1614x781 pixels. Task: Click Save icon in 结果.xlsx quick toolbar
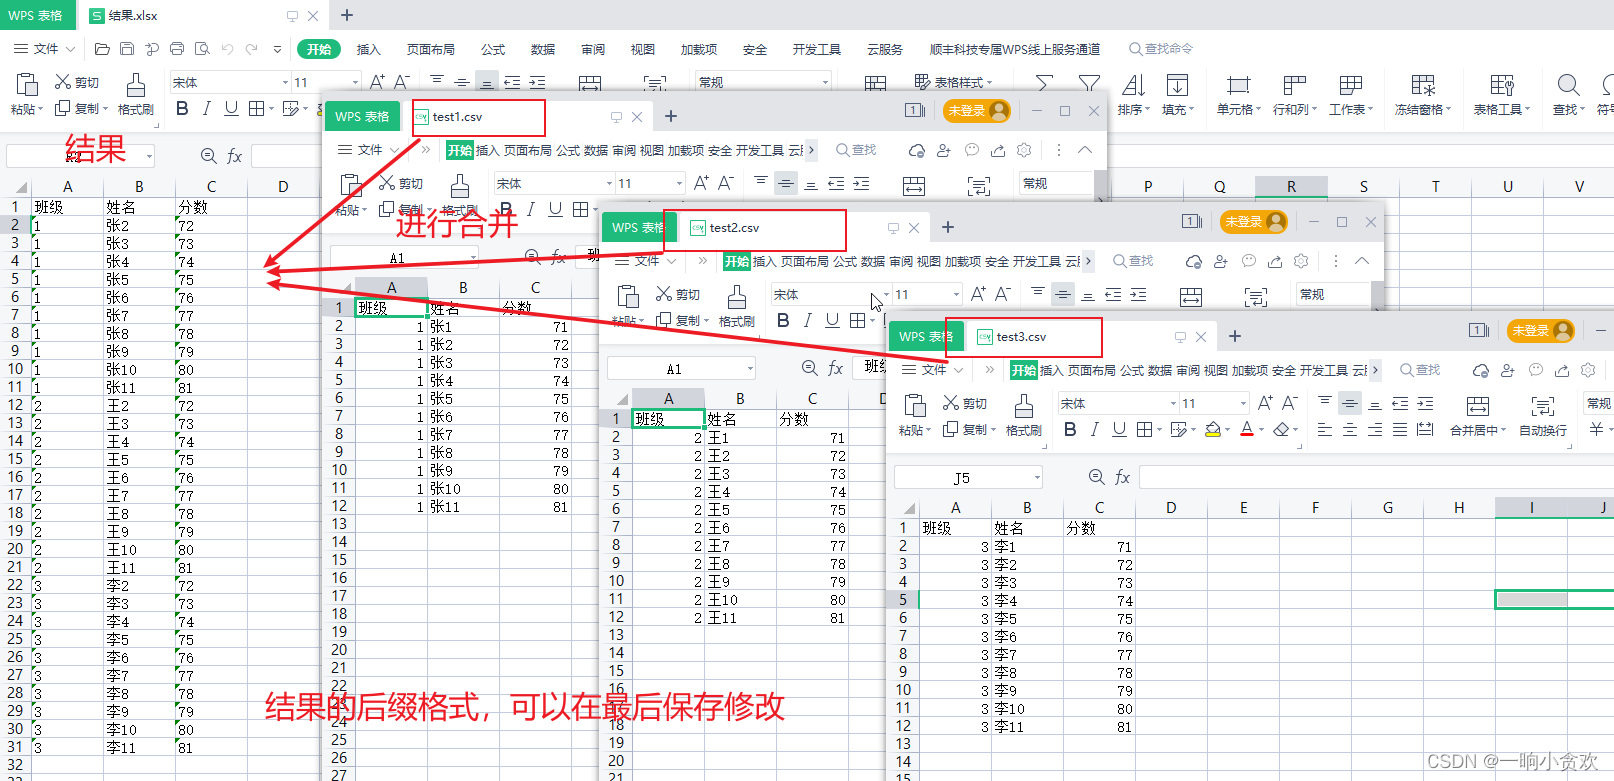tap(127, 49)
